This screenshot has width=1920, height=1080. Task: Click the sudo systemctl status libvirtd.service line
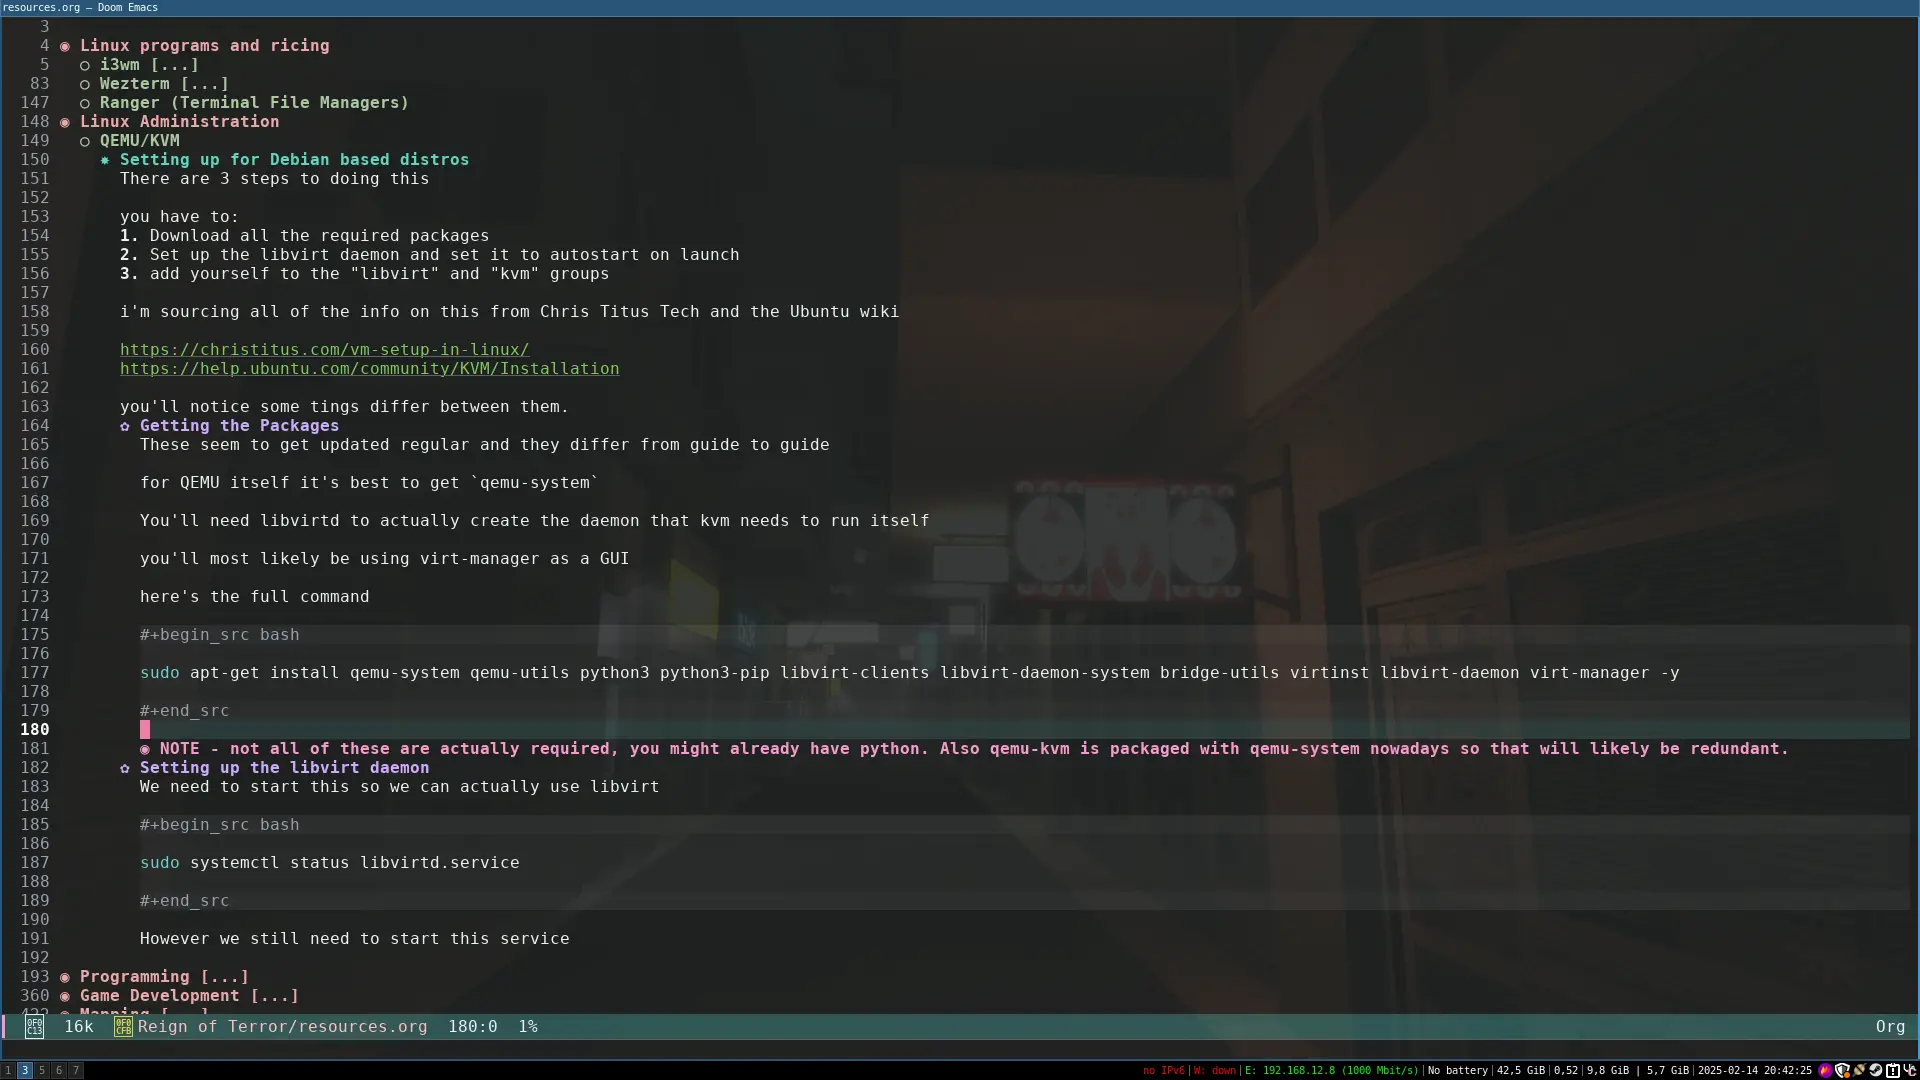[329, 863]
